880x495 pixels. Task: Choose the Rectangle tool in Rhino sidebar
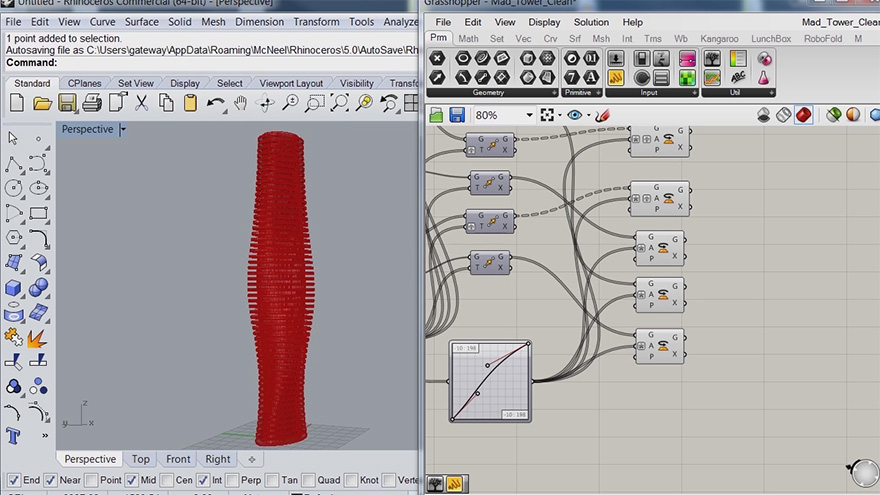(38, 213)
